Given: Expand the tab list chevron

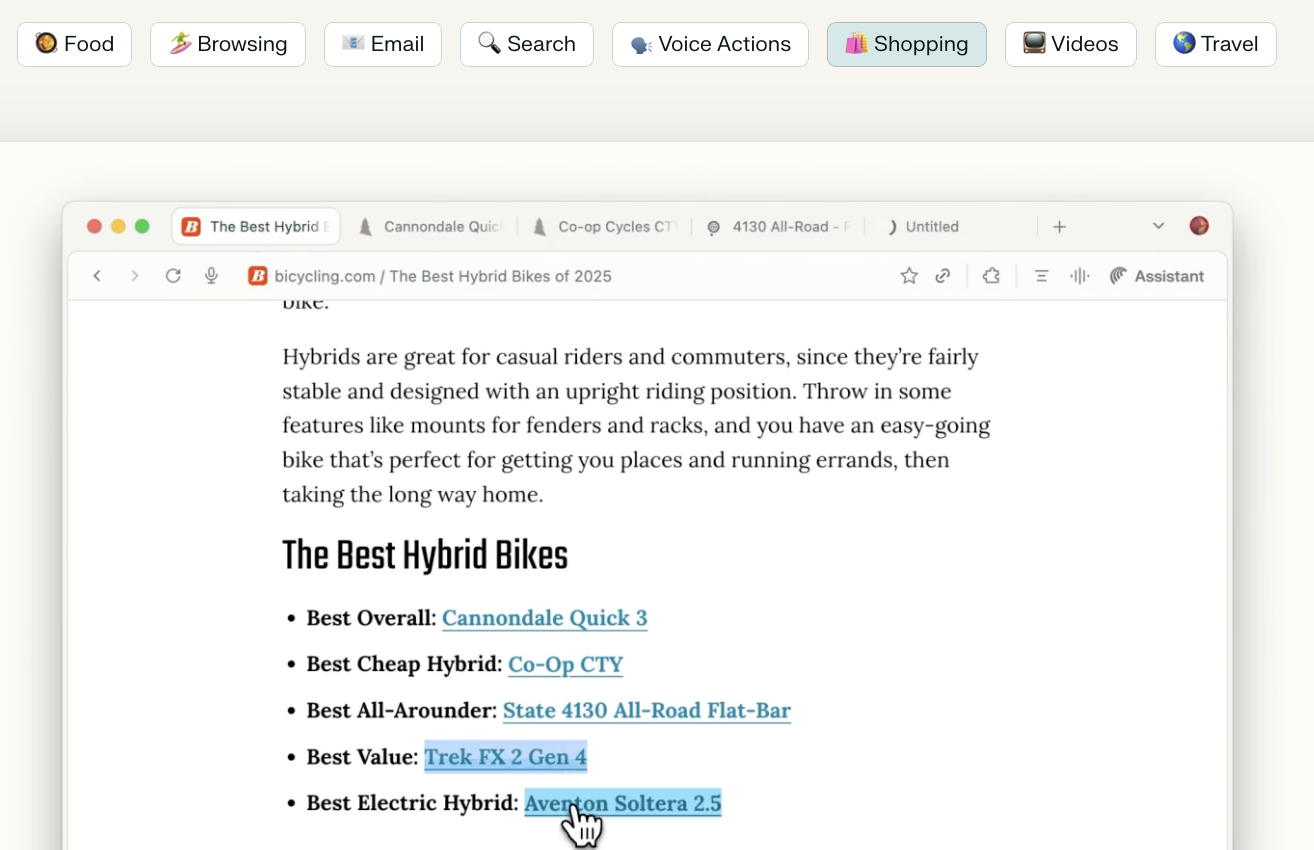Looking at the screenshot, I should pos(1158,226).
